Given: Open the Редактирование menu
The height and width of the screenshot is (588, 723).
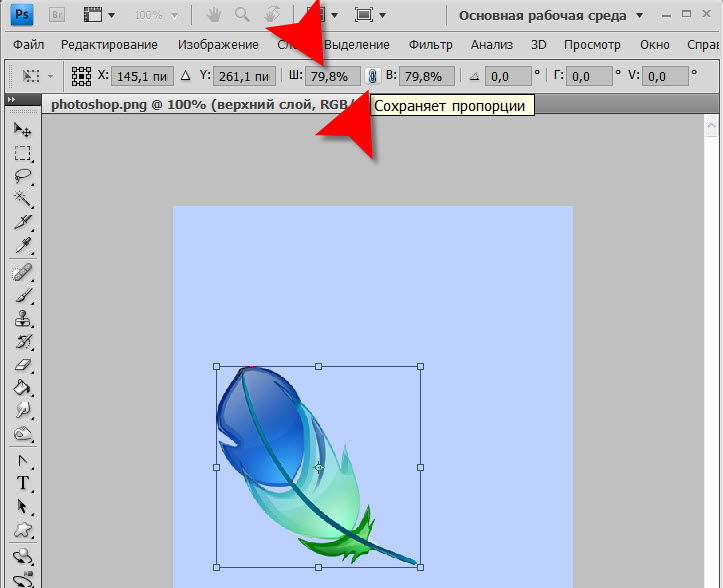Looking at the screenshot, I should coord(109,45).
